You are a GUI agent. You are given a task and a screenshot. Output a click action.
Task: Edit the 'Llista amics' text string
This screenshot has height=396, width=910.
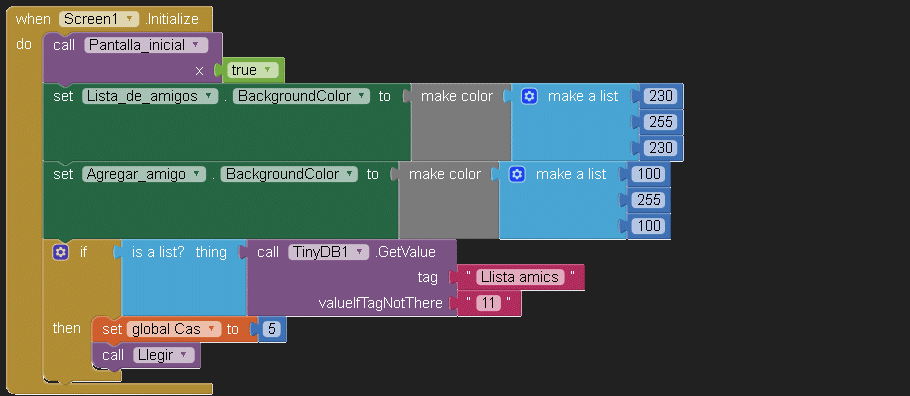tap(520, 278)
